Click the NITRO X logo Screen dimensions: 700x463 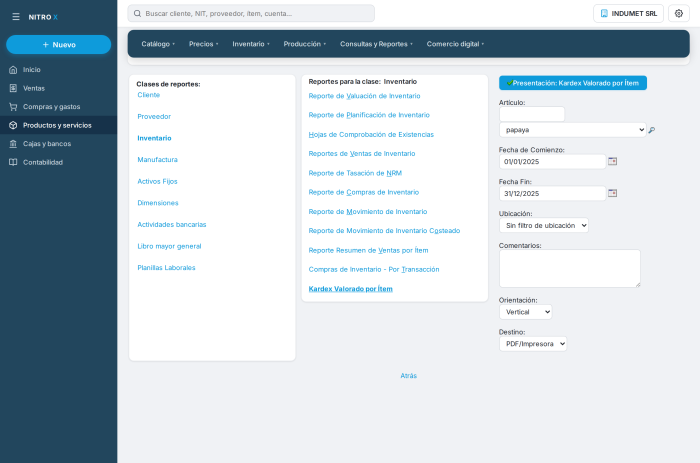coord(43,17)
